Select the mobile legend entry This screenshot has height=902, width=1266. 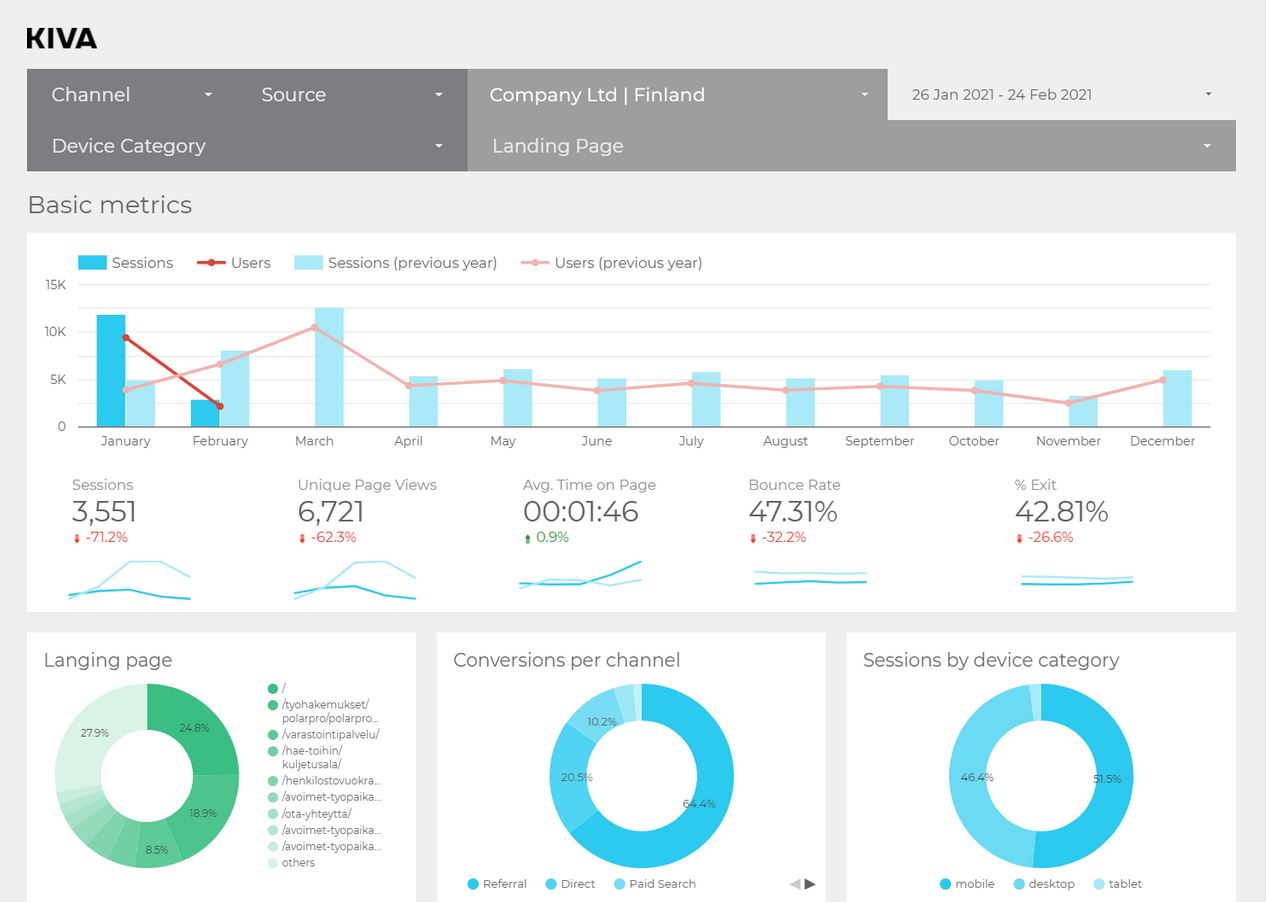point(966,884)
